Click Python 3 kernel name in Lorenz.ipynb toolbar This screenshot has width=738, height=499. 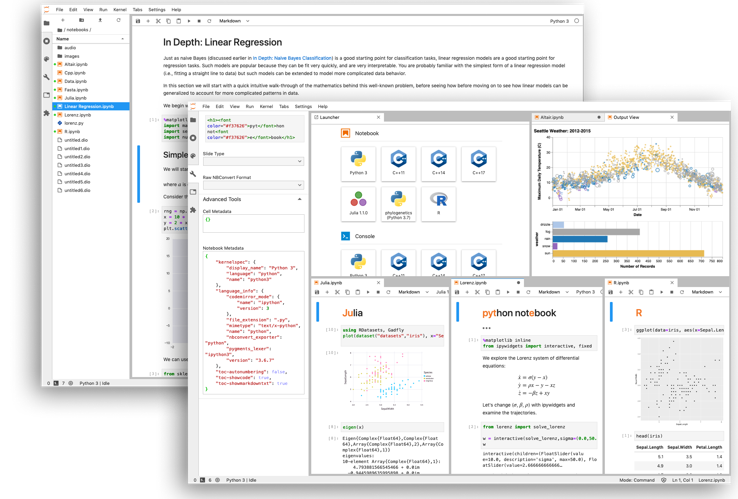point(585,292)
